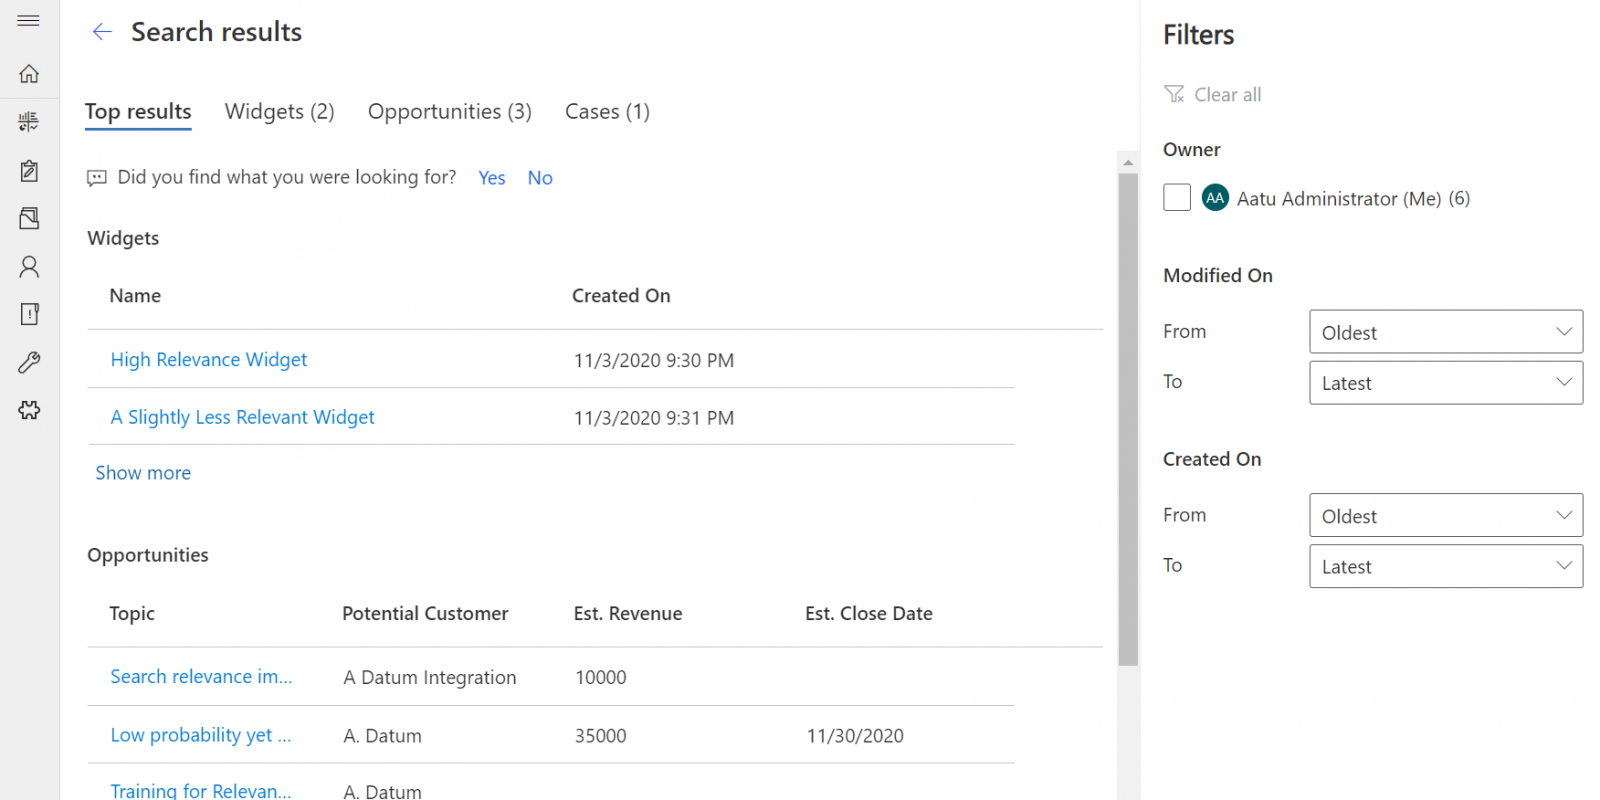Click the Owner filter heading
Image resolution: width=1600 pixels, height=800 pixels.
coord(1192,150)
